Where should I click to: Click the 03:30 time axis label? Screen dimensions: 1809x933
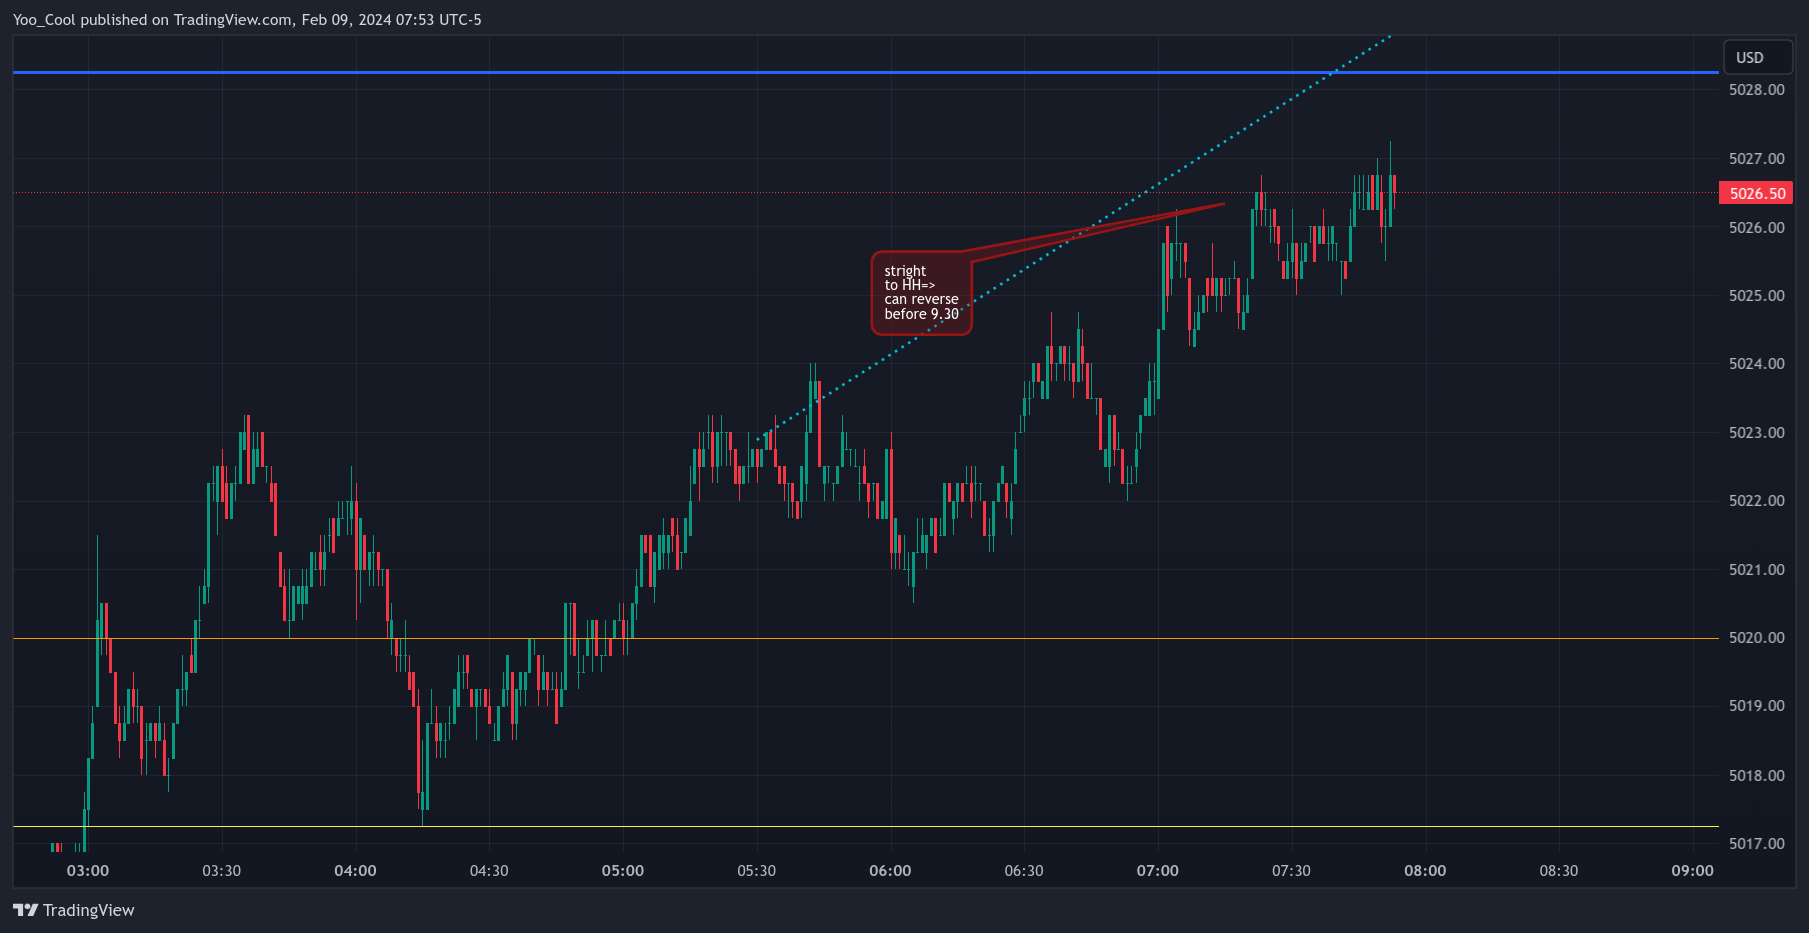pyautogui.click(x=222, y=871)
